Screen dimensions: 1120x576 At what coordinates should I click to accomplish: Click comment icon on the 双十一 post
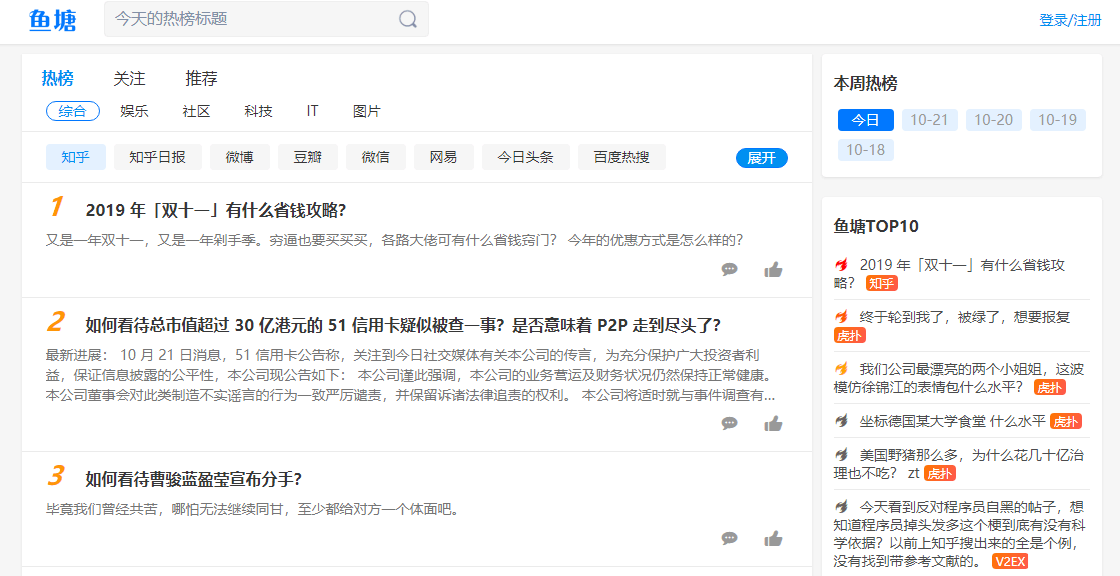(x=730, y=269)
